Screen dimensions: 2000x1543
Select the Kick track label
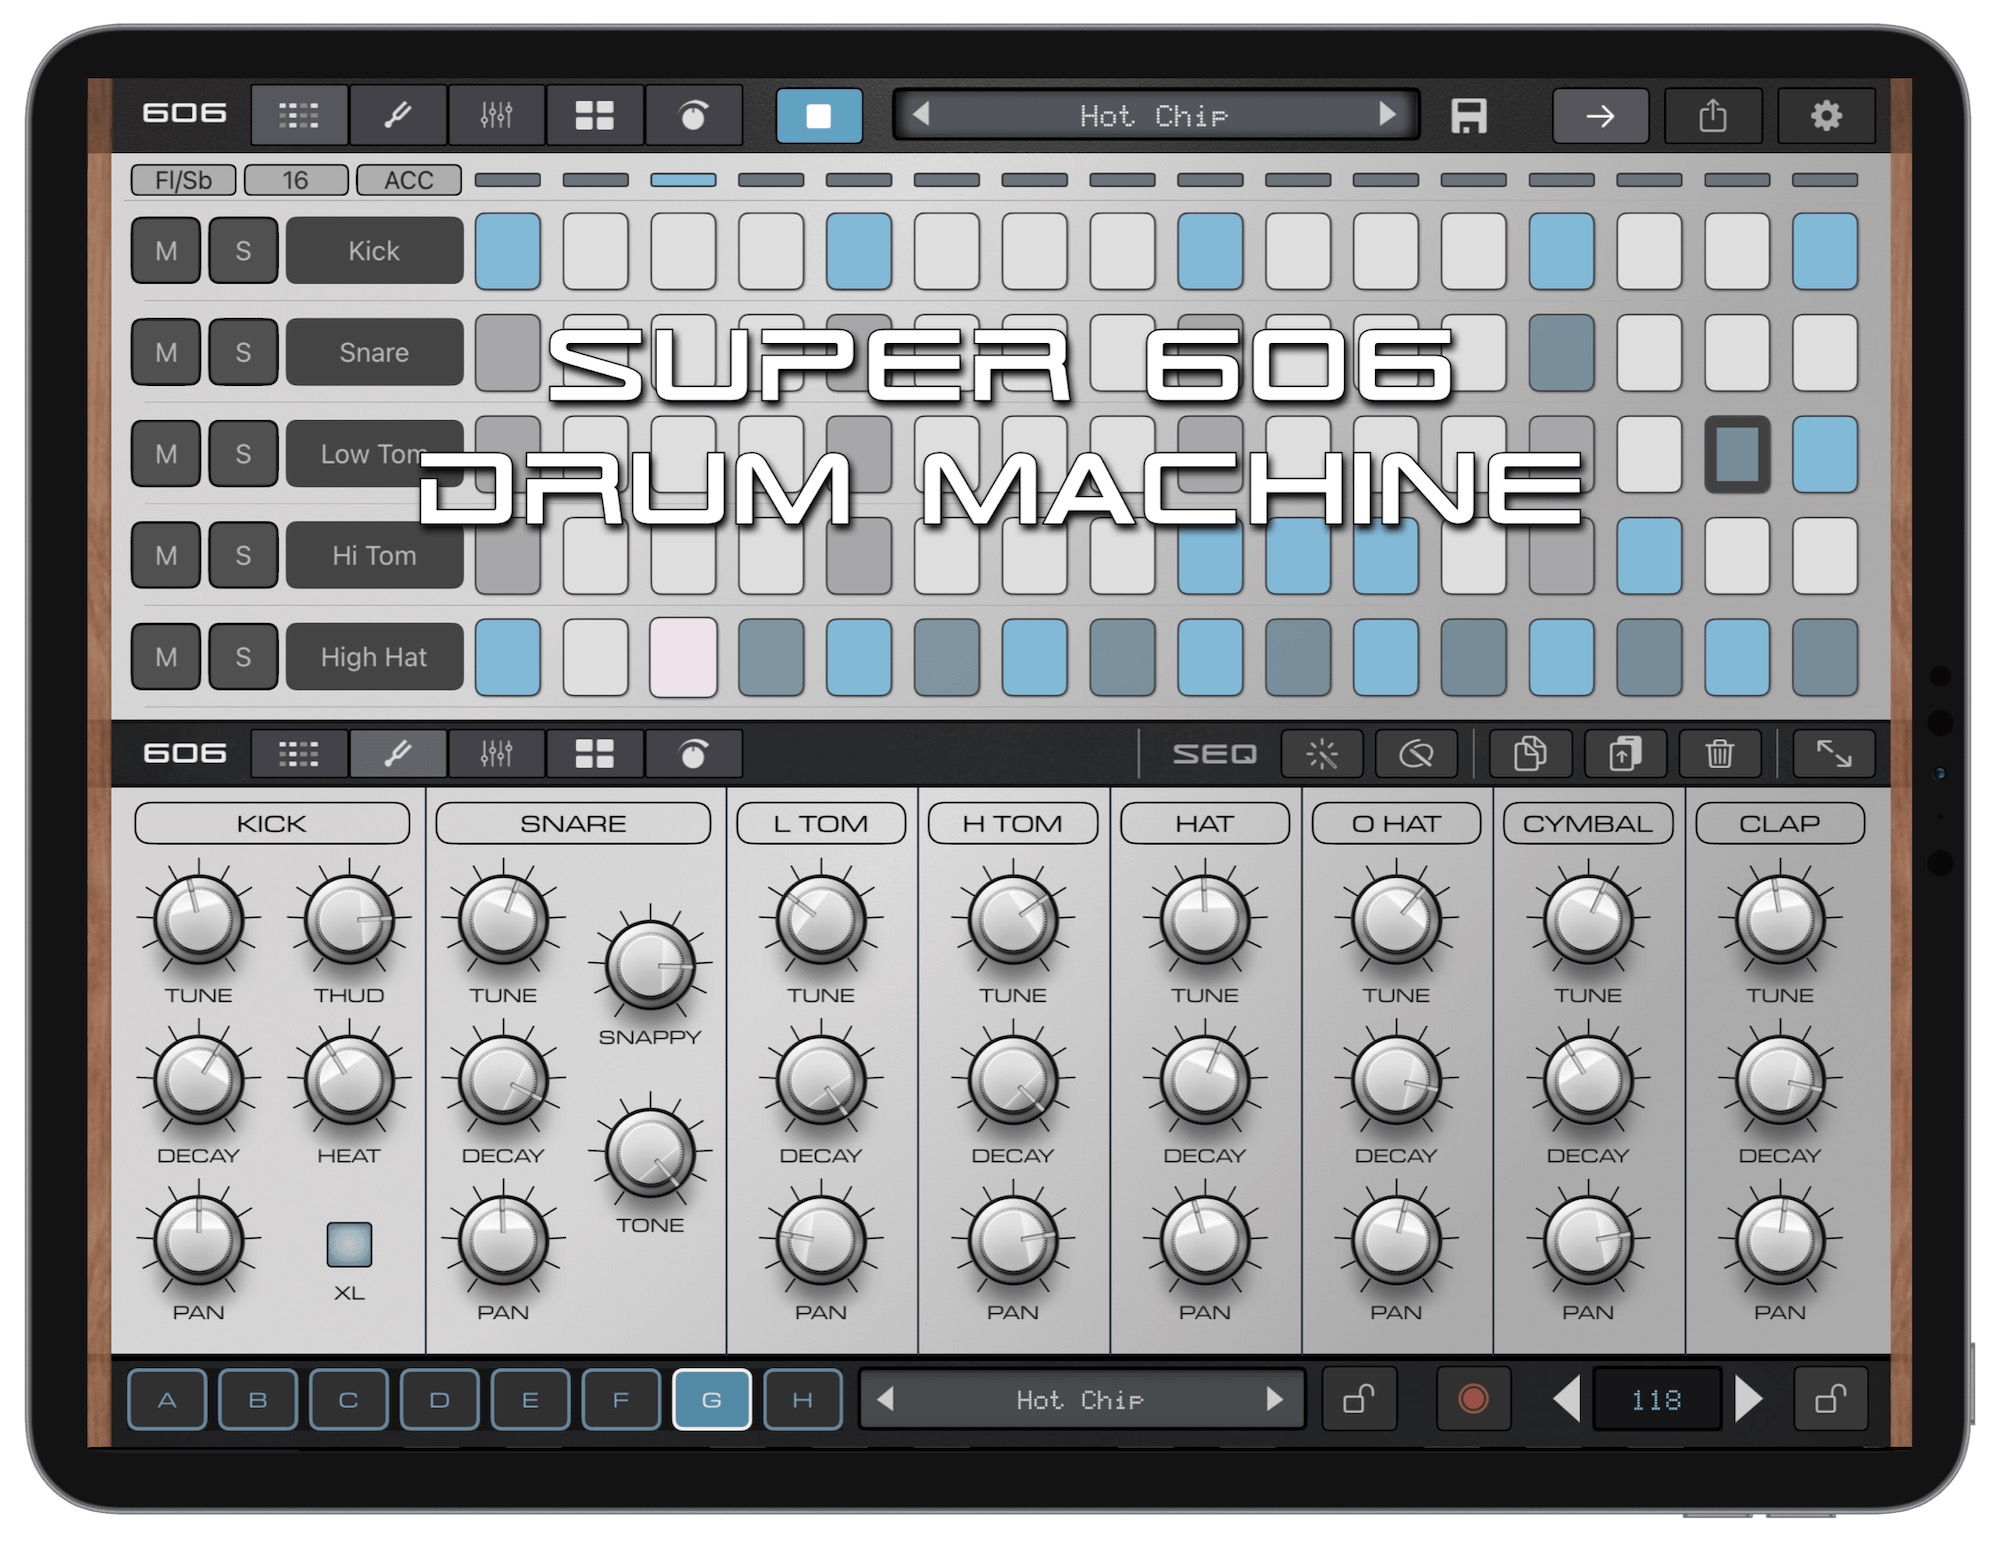click(x=374, y=250)
